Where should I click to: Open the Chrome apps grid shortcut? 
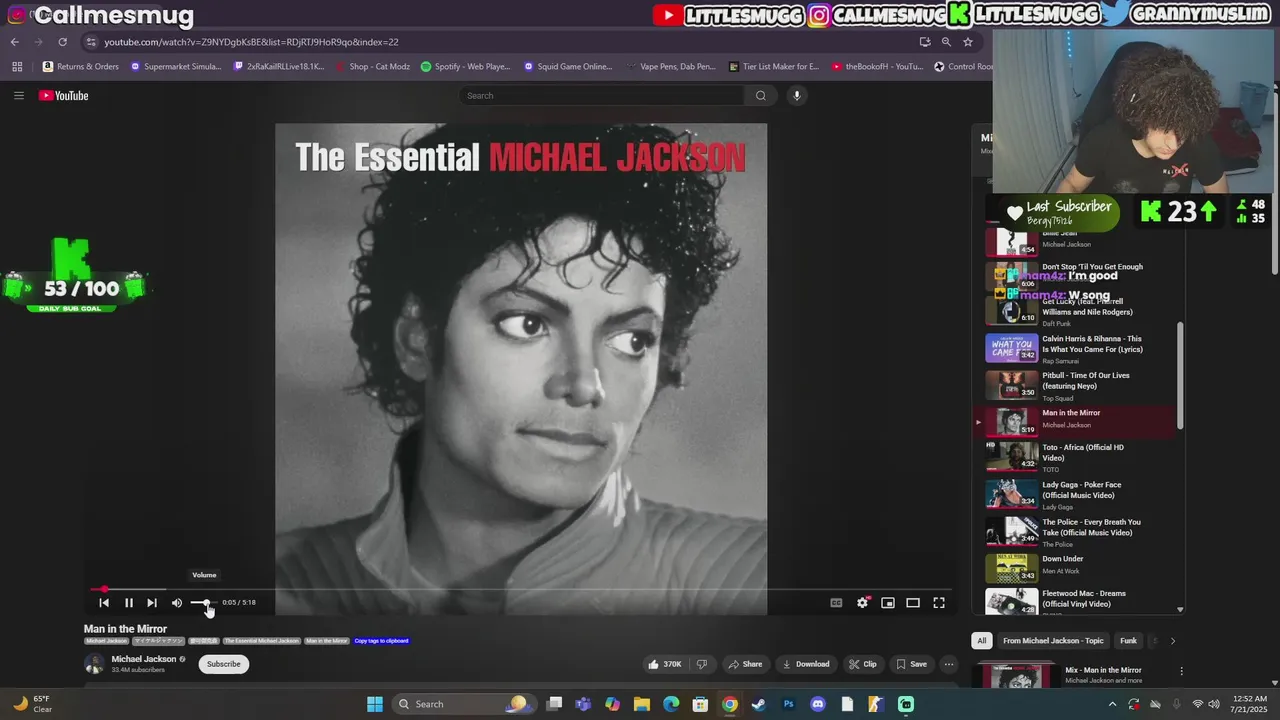(17, 67)
